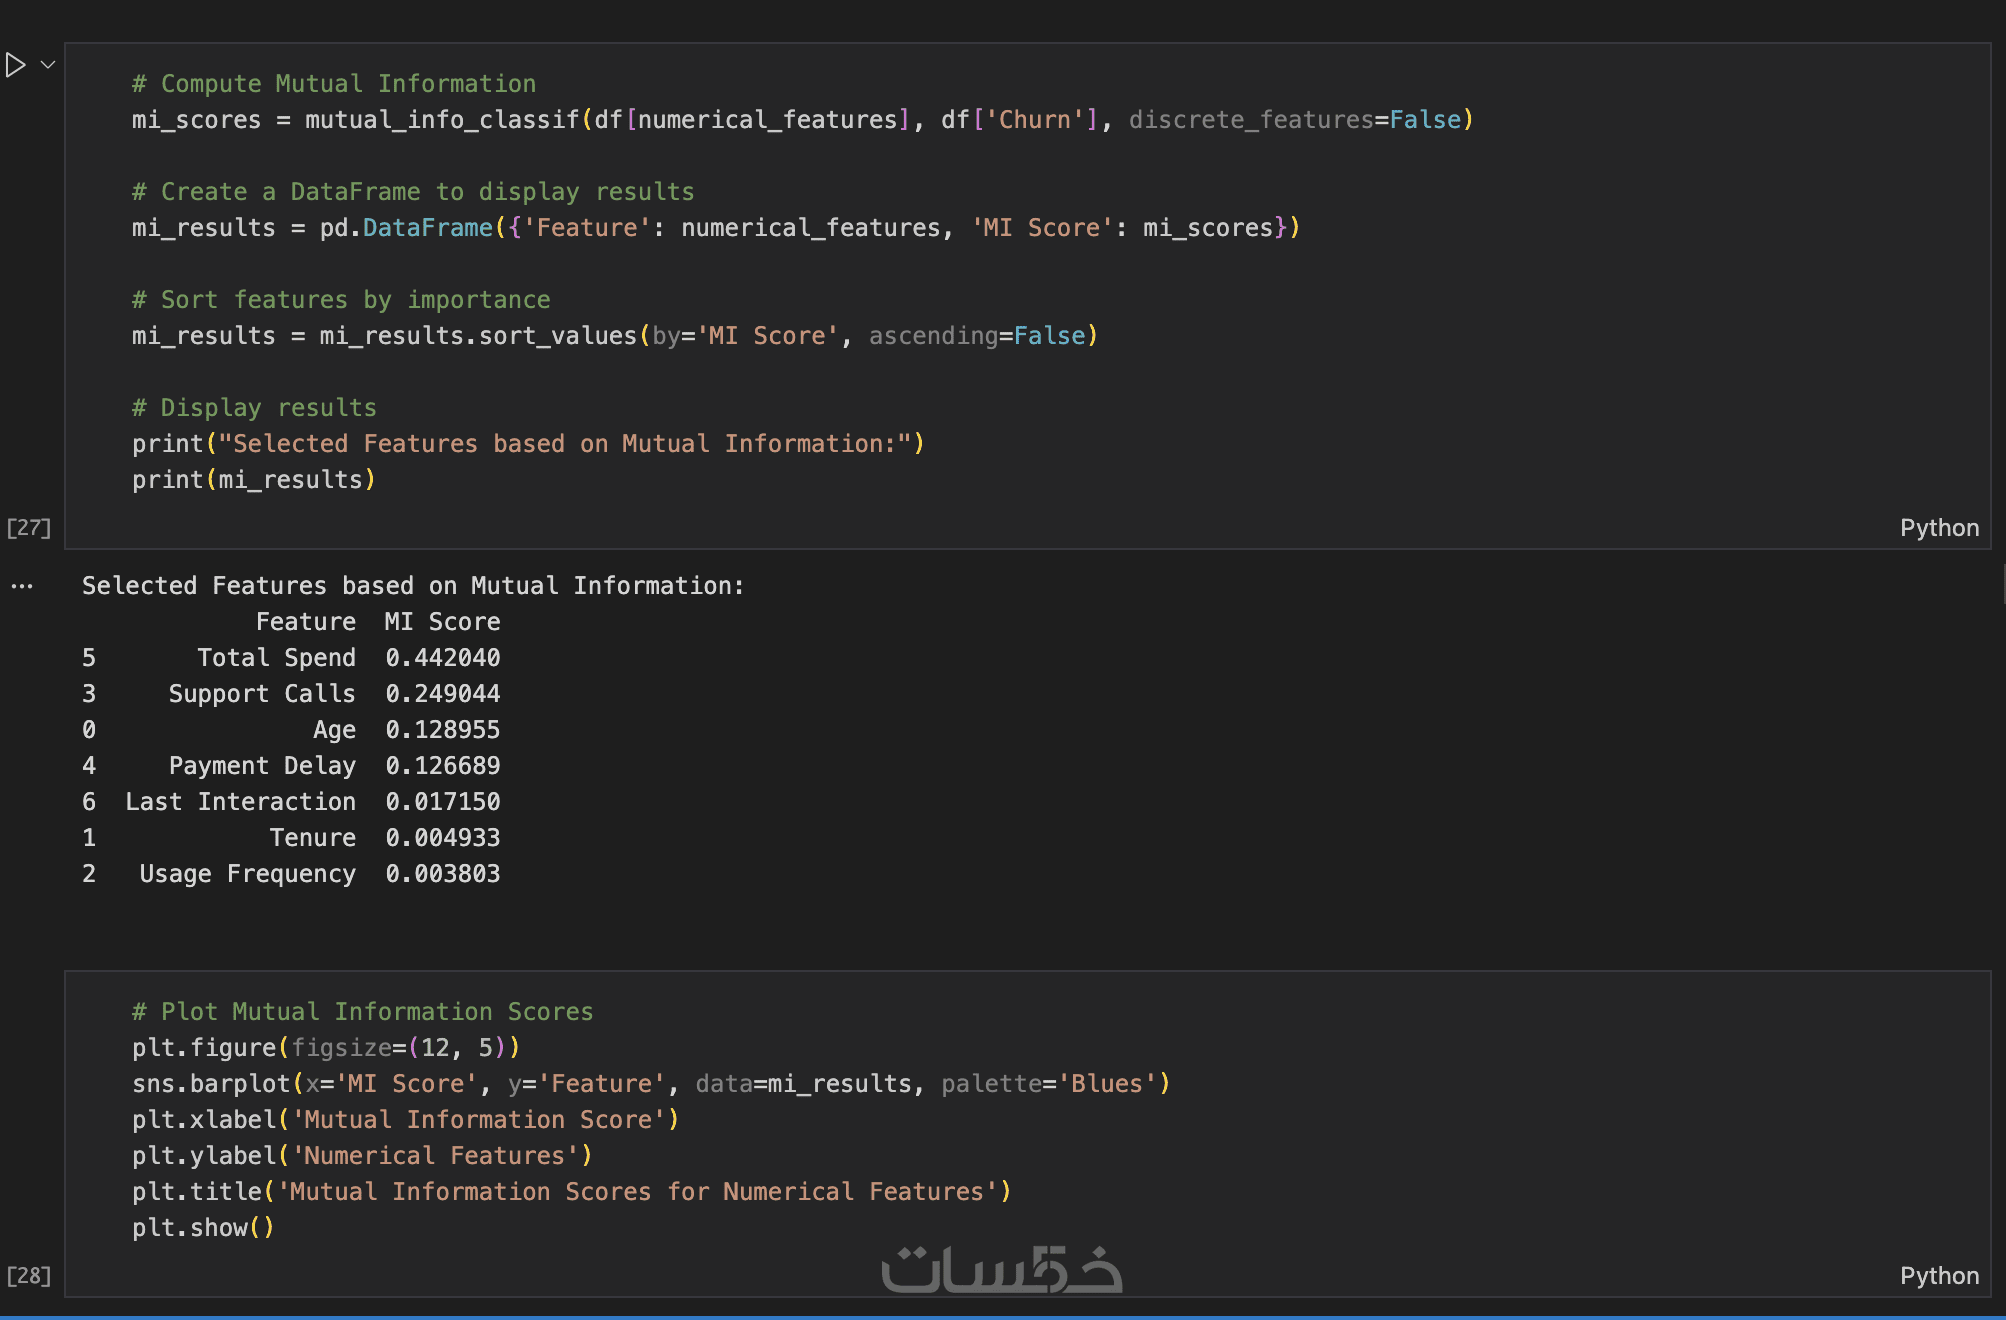Click the plt.show() line
Screen dimensions: 2006x1320
pyautogui.click(x=202, y=1228)
